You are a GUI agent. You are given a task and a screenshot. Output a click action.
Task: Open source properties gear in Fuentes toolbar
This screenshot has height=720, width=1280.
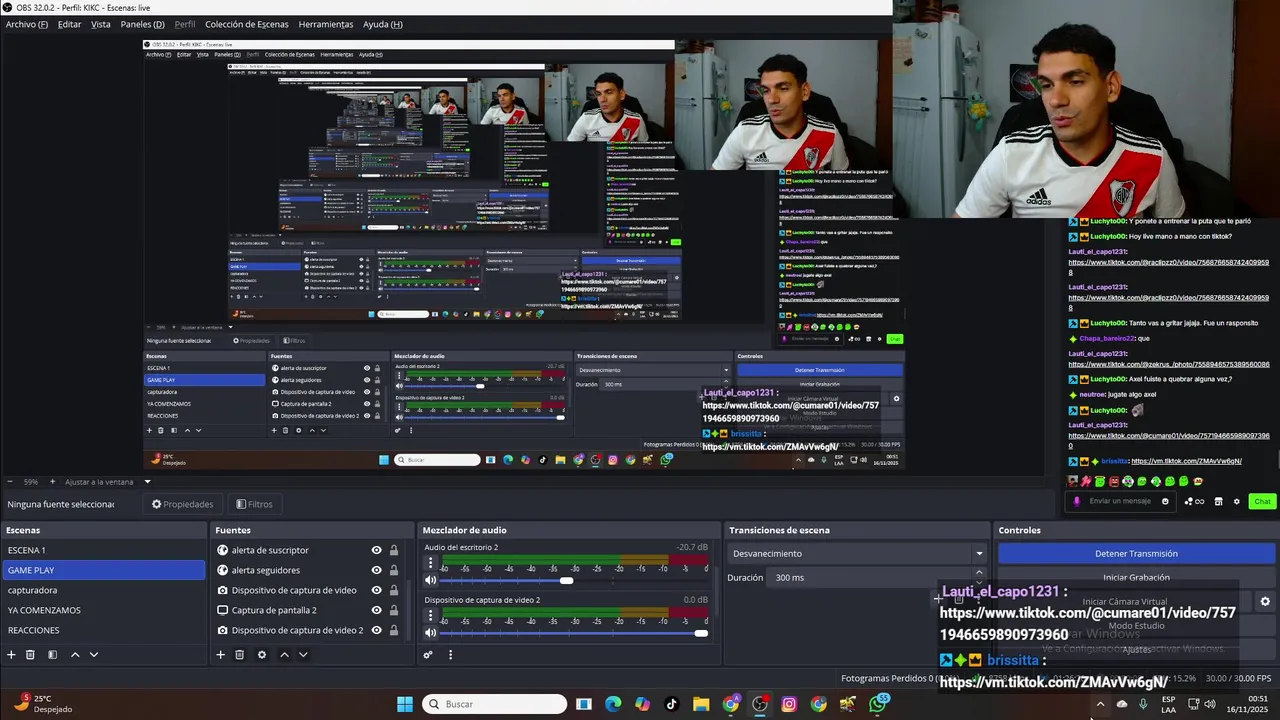262,655
